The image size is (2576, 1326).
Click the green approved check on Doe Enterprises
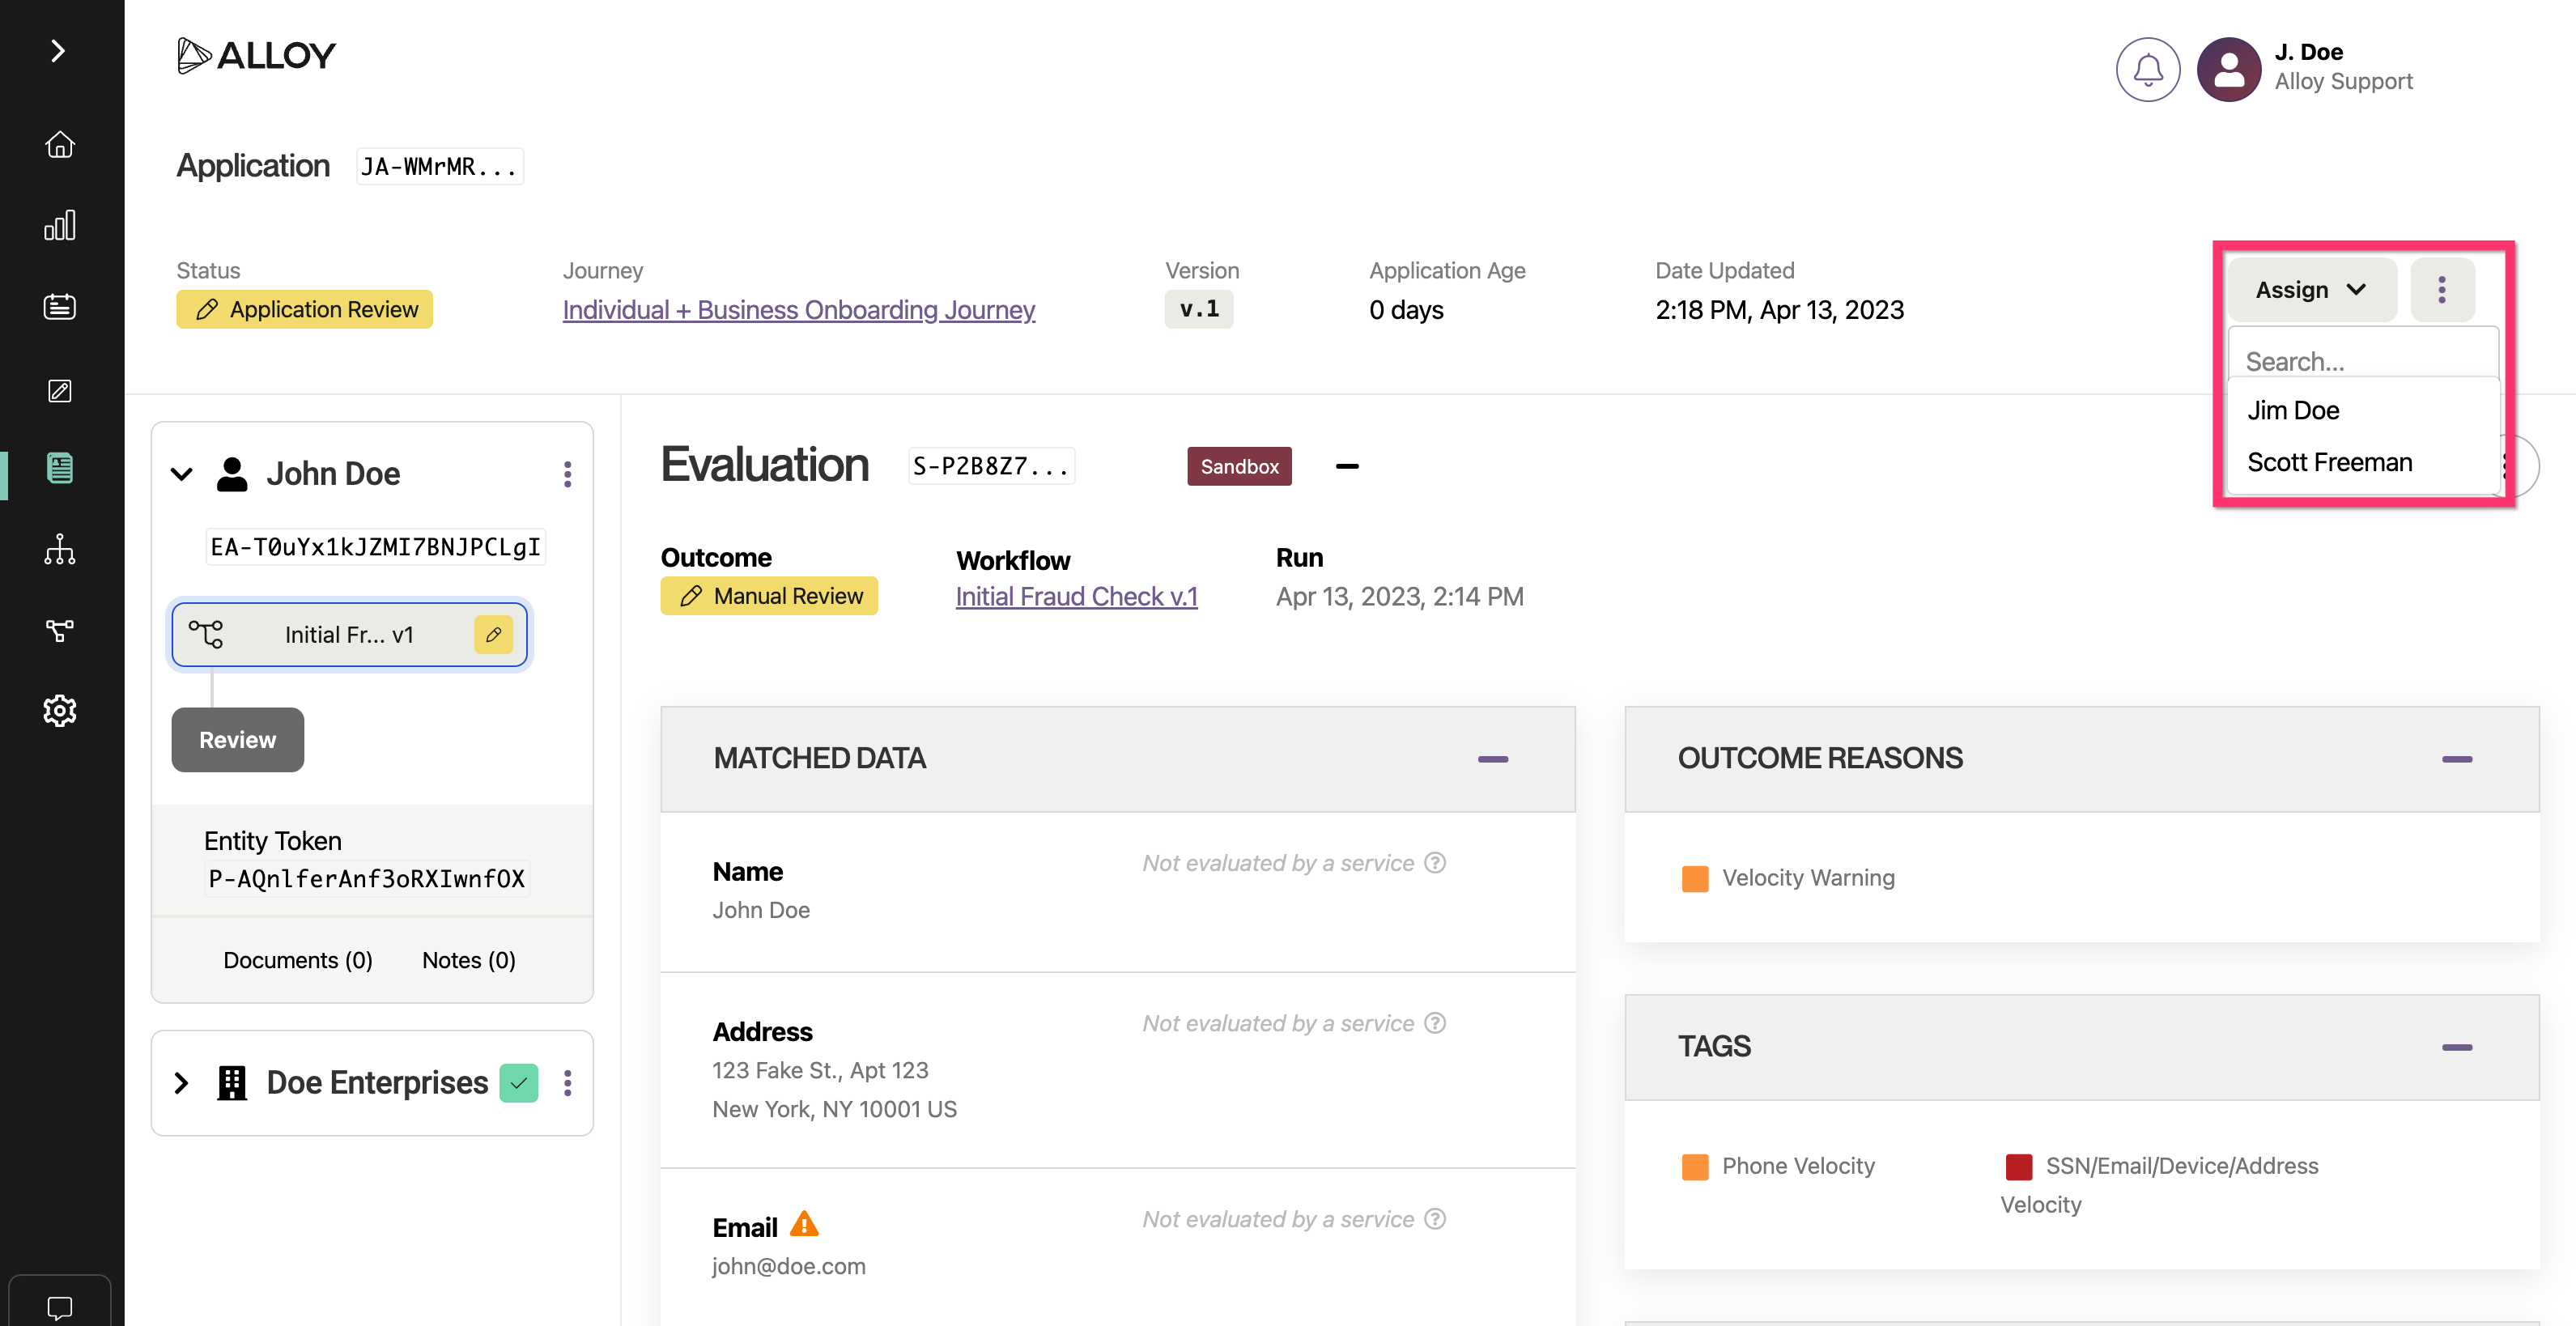pos(519,1083)
